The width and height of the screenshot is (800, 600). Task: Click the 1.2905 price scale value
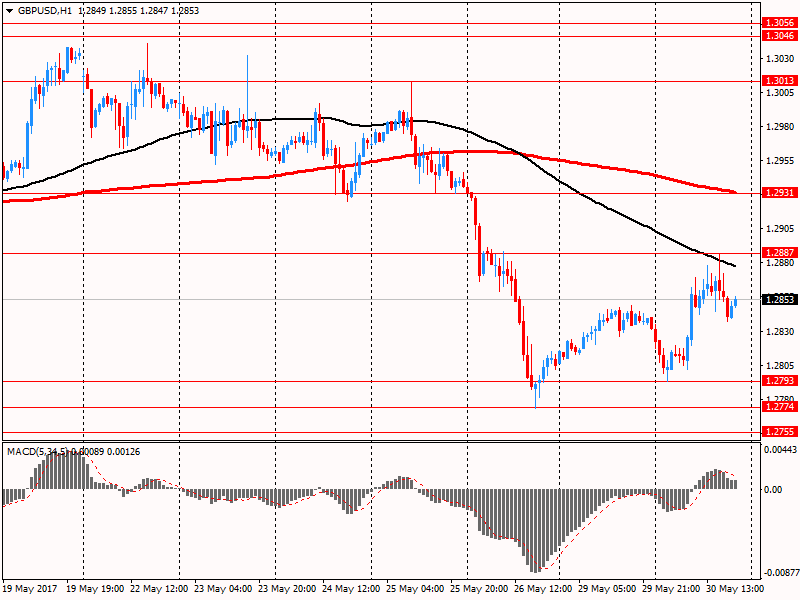[x=781, y=229]
